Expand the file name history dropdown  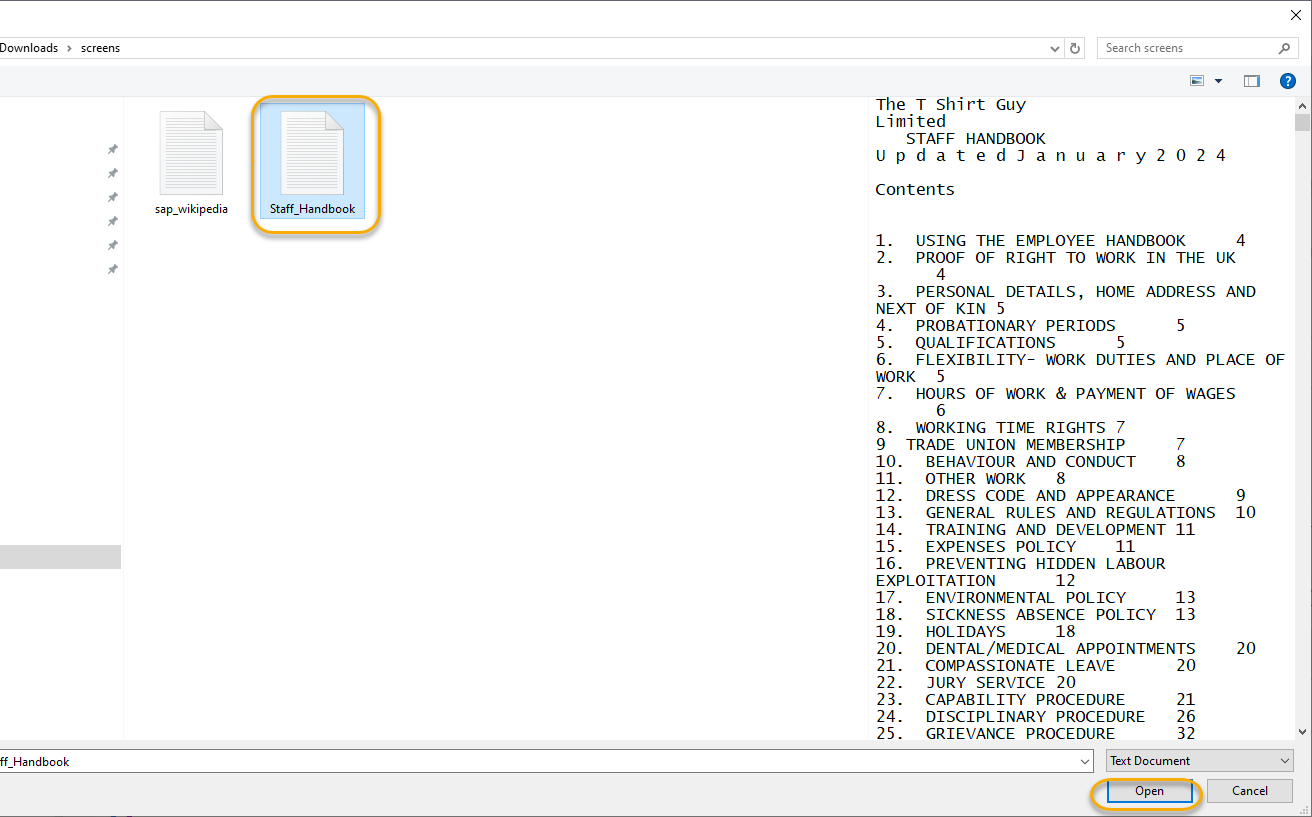(x=1086, y=762)
